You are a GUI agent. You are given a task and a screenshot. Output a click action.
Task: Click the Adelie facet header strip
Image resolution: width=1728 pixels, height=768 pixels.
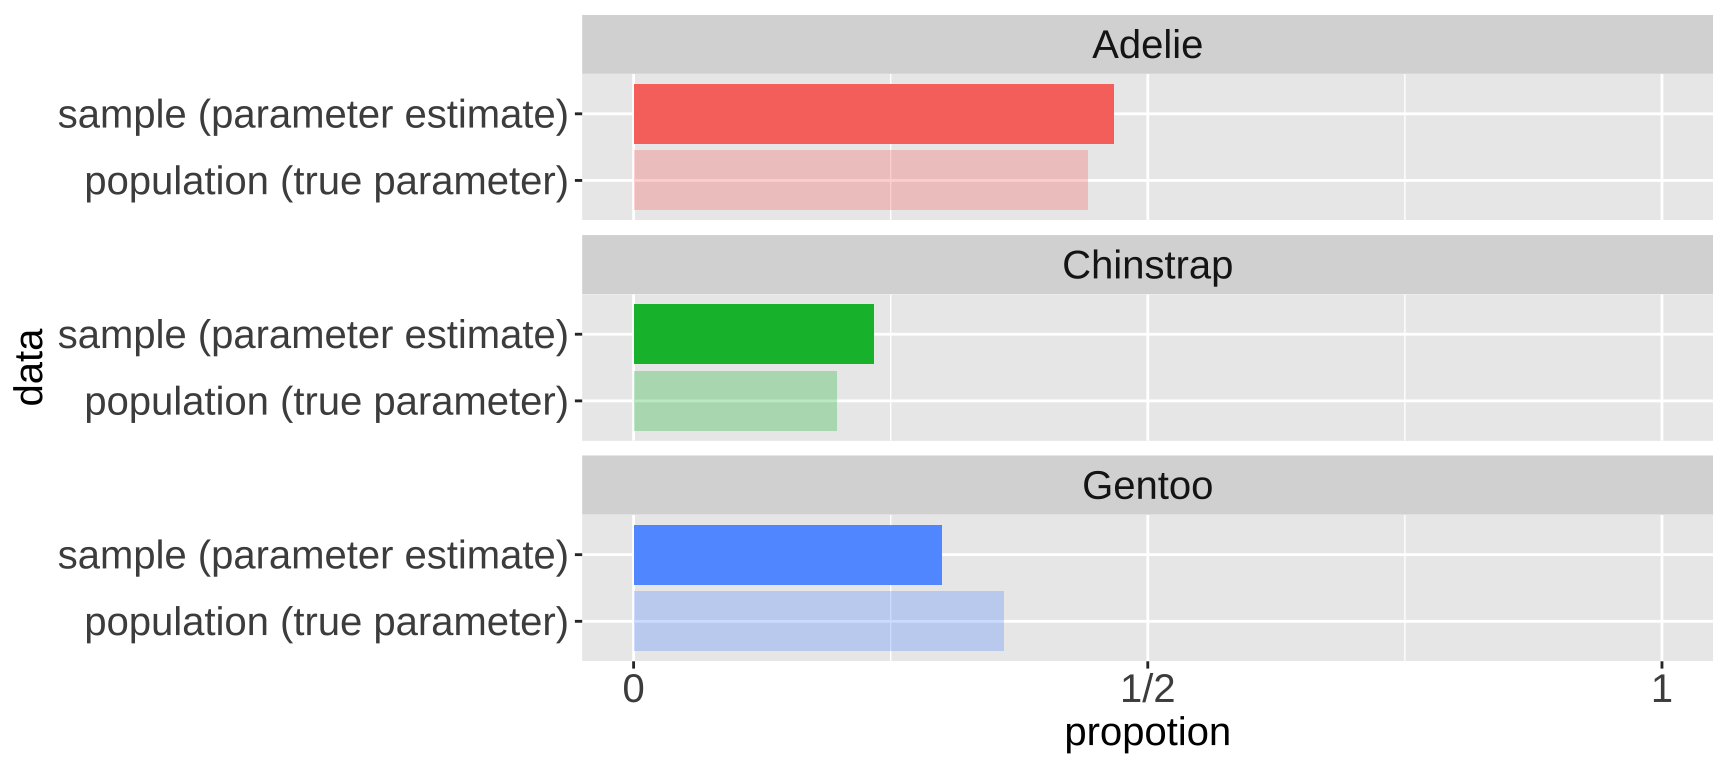point(1146,45)
